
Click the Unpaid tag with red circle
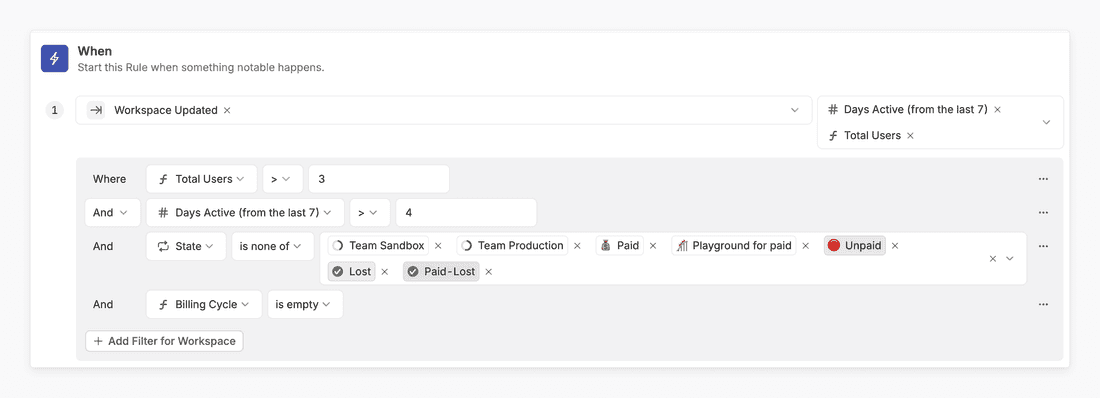coord(855,246)
